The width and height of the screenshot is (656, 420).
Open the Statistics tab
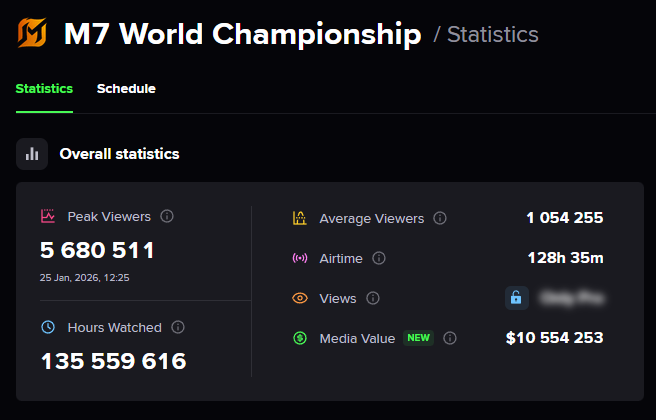(44, 89)
